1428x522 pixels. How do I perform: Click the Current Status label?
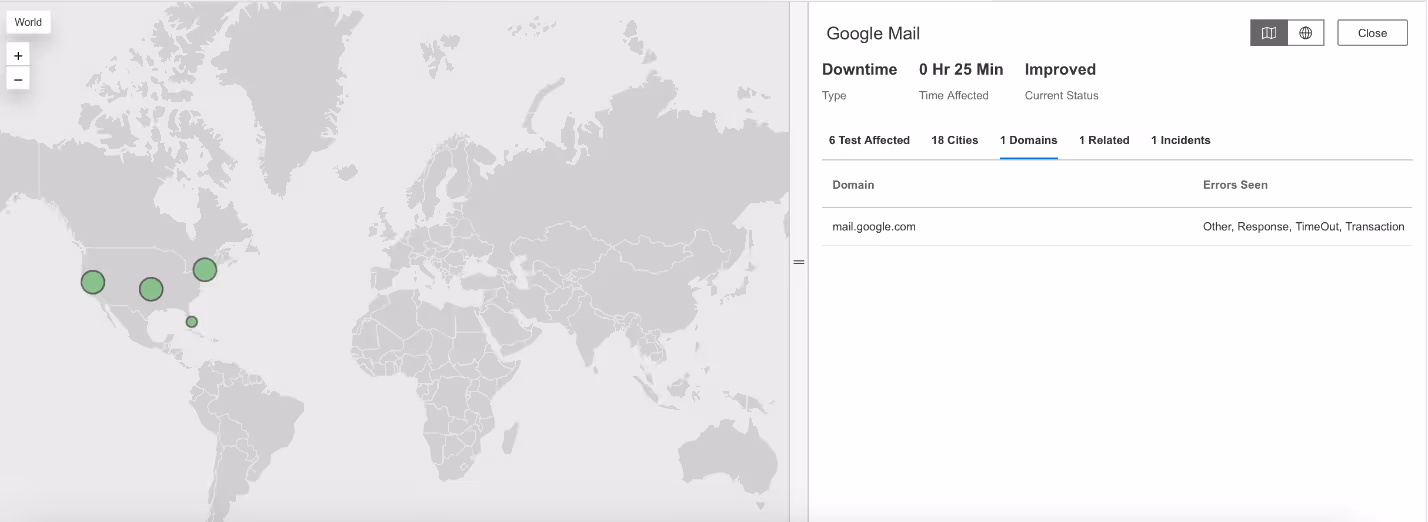pyautogui.click(x=1062, y=96)
